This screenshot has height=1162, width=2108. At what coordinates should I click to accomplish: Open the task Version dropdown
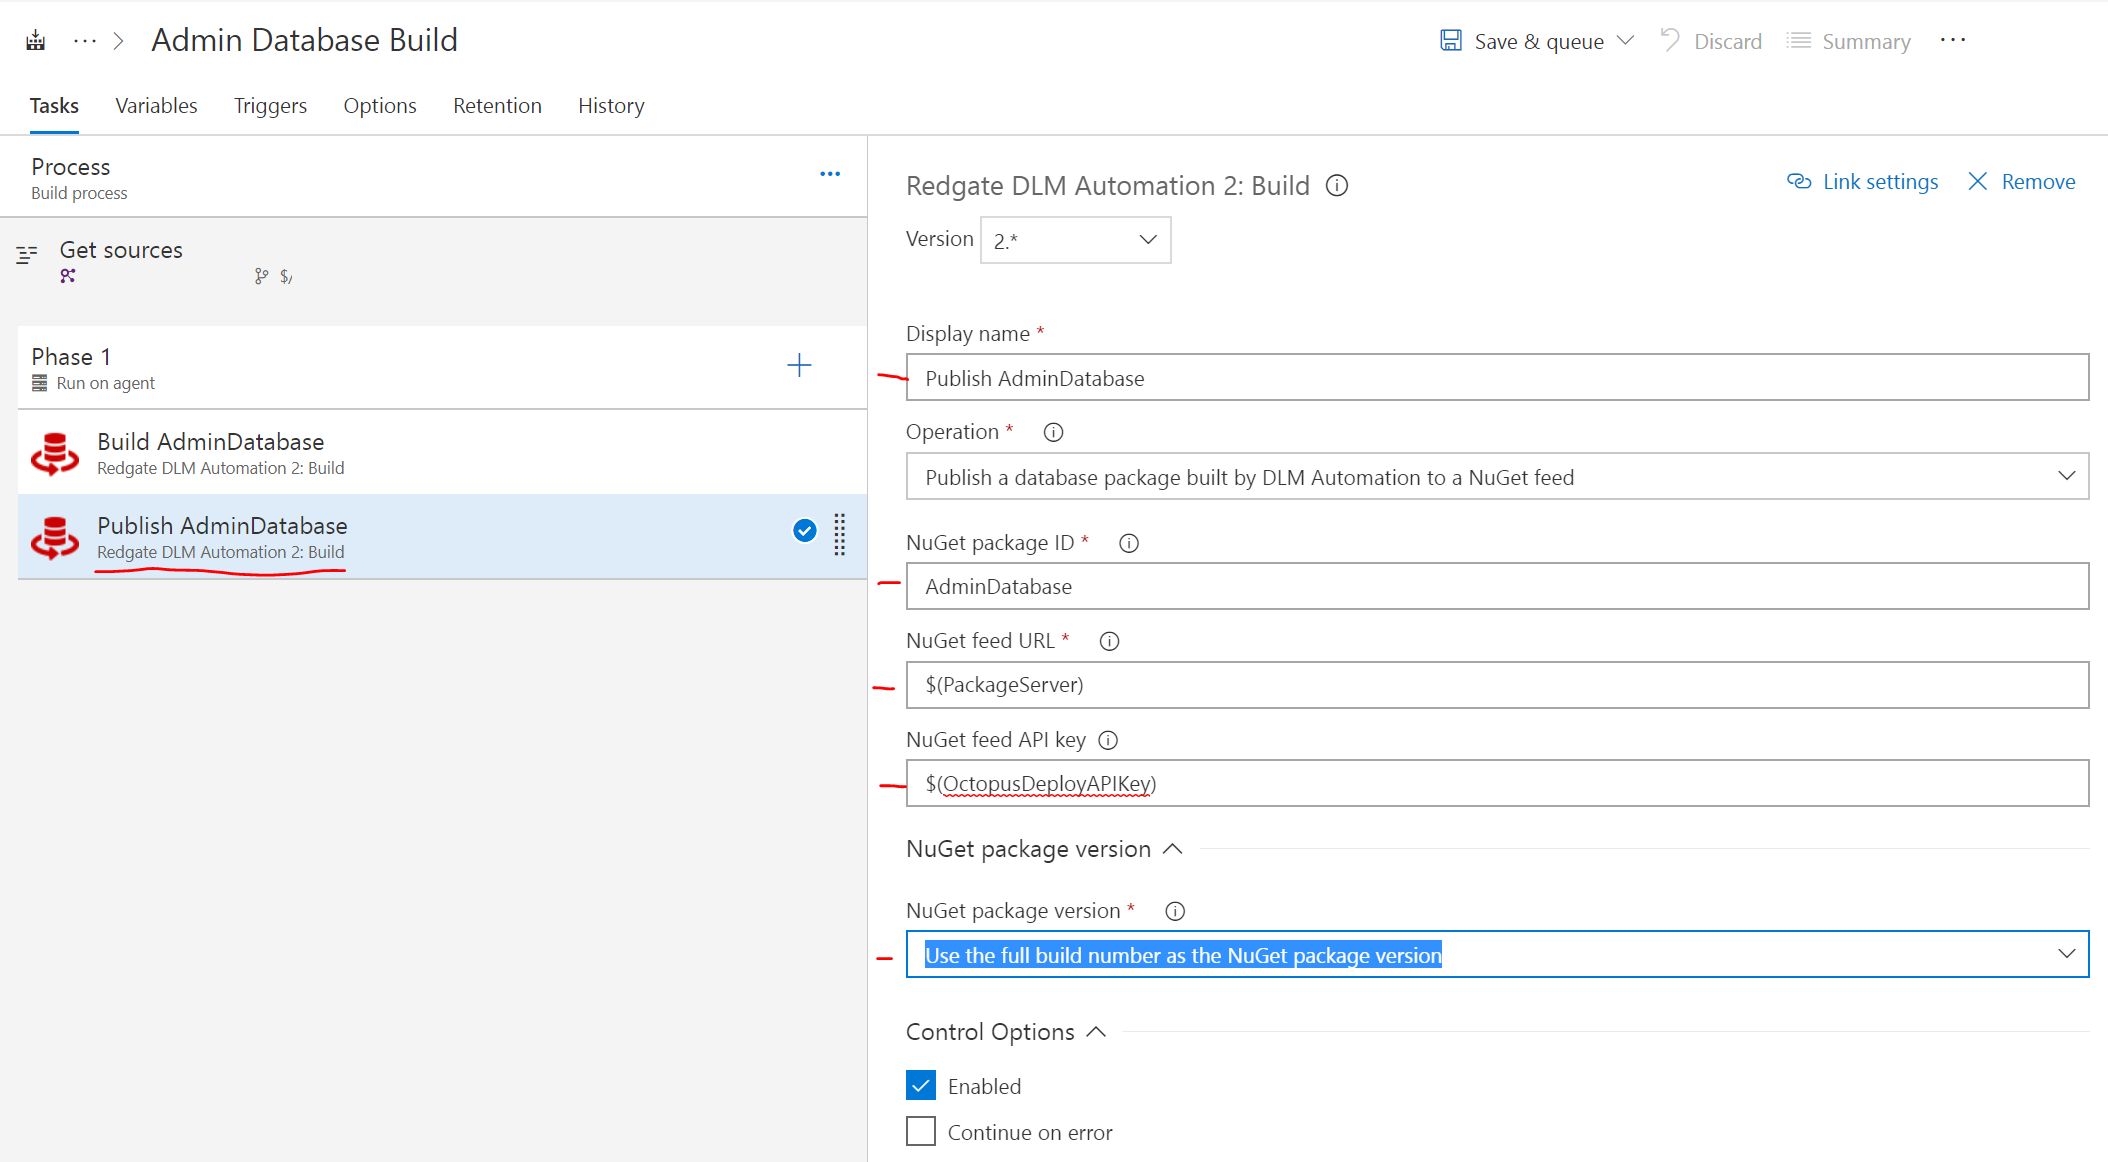[x=1075, y=240]
